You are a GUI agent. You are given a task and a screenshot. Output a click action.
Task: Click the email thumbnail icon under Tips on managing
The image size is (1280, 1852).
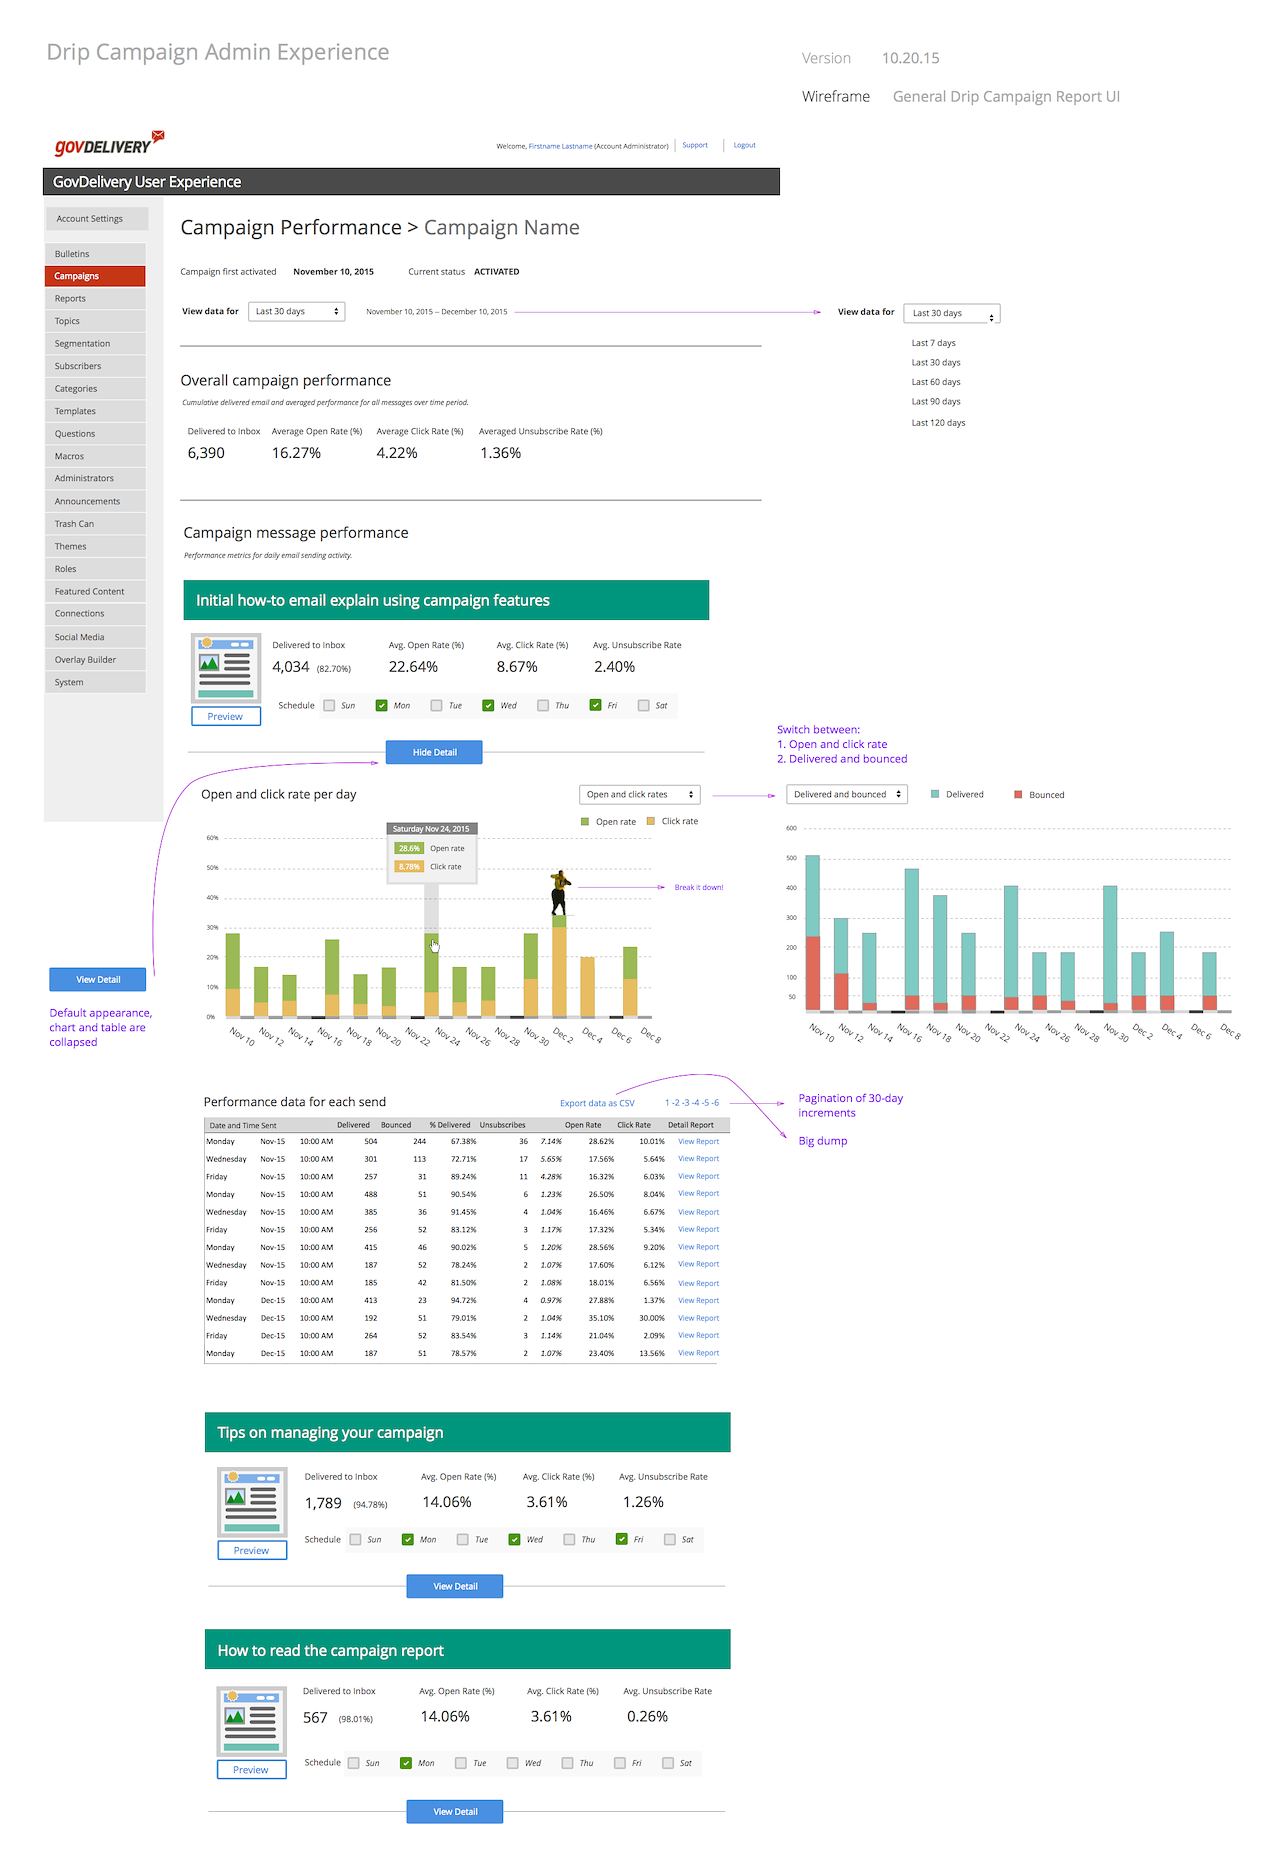pos(252,1502)
